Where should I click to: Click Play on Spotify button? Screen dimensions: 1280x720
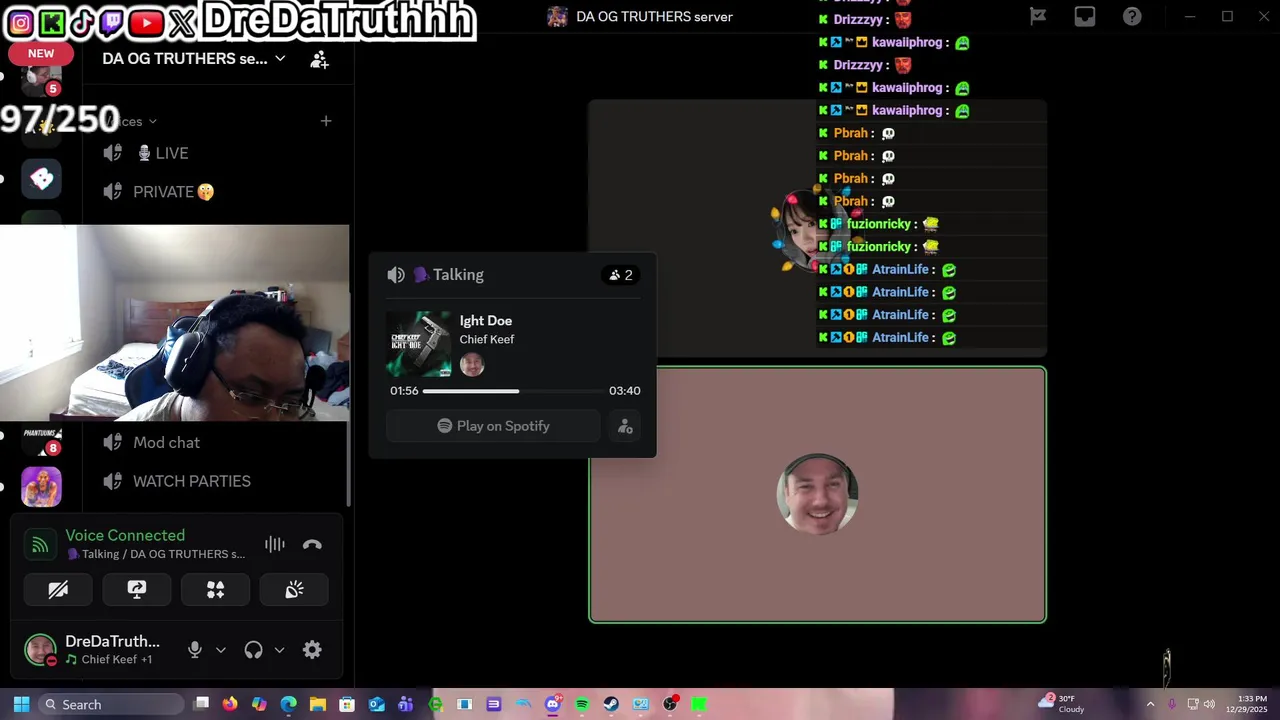pos(493,426)
